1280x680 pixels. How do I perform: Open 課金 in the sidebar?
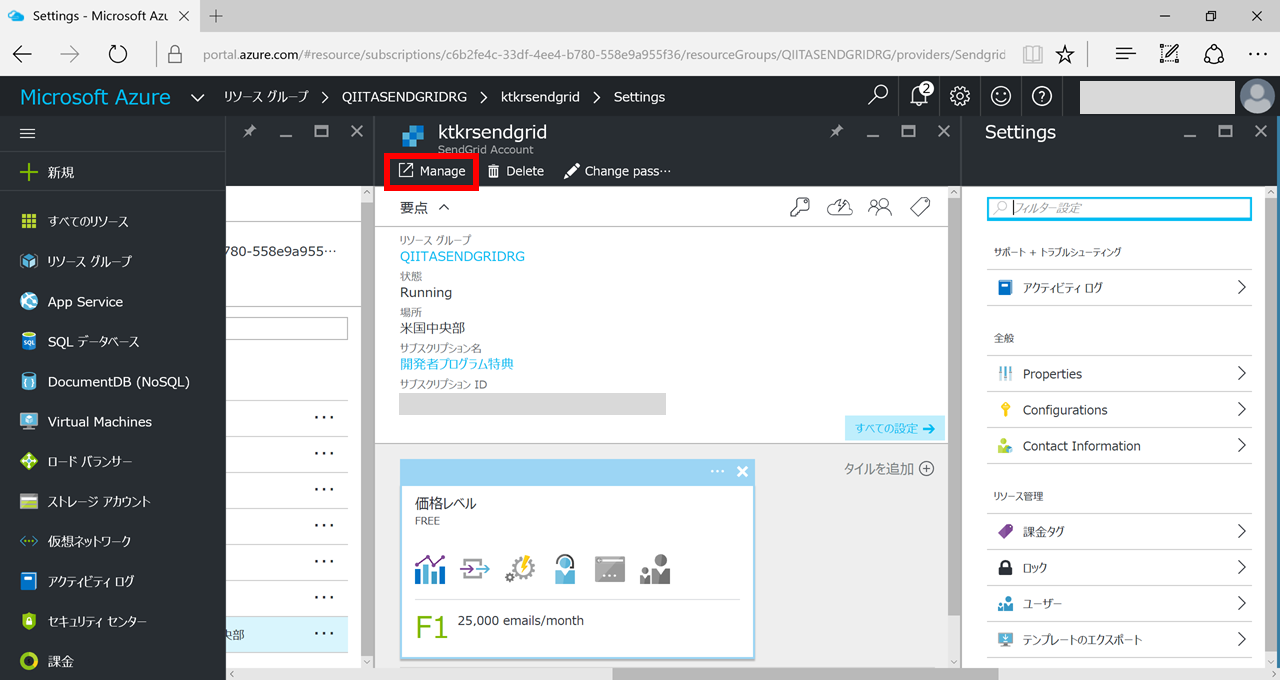pos(113,661)
